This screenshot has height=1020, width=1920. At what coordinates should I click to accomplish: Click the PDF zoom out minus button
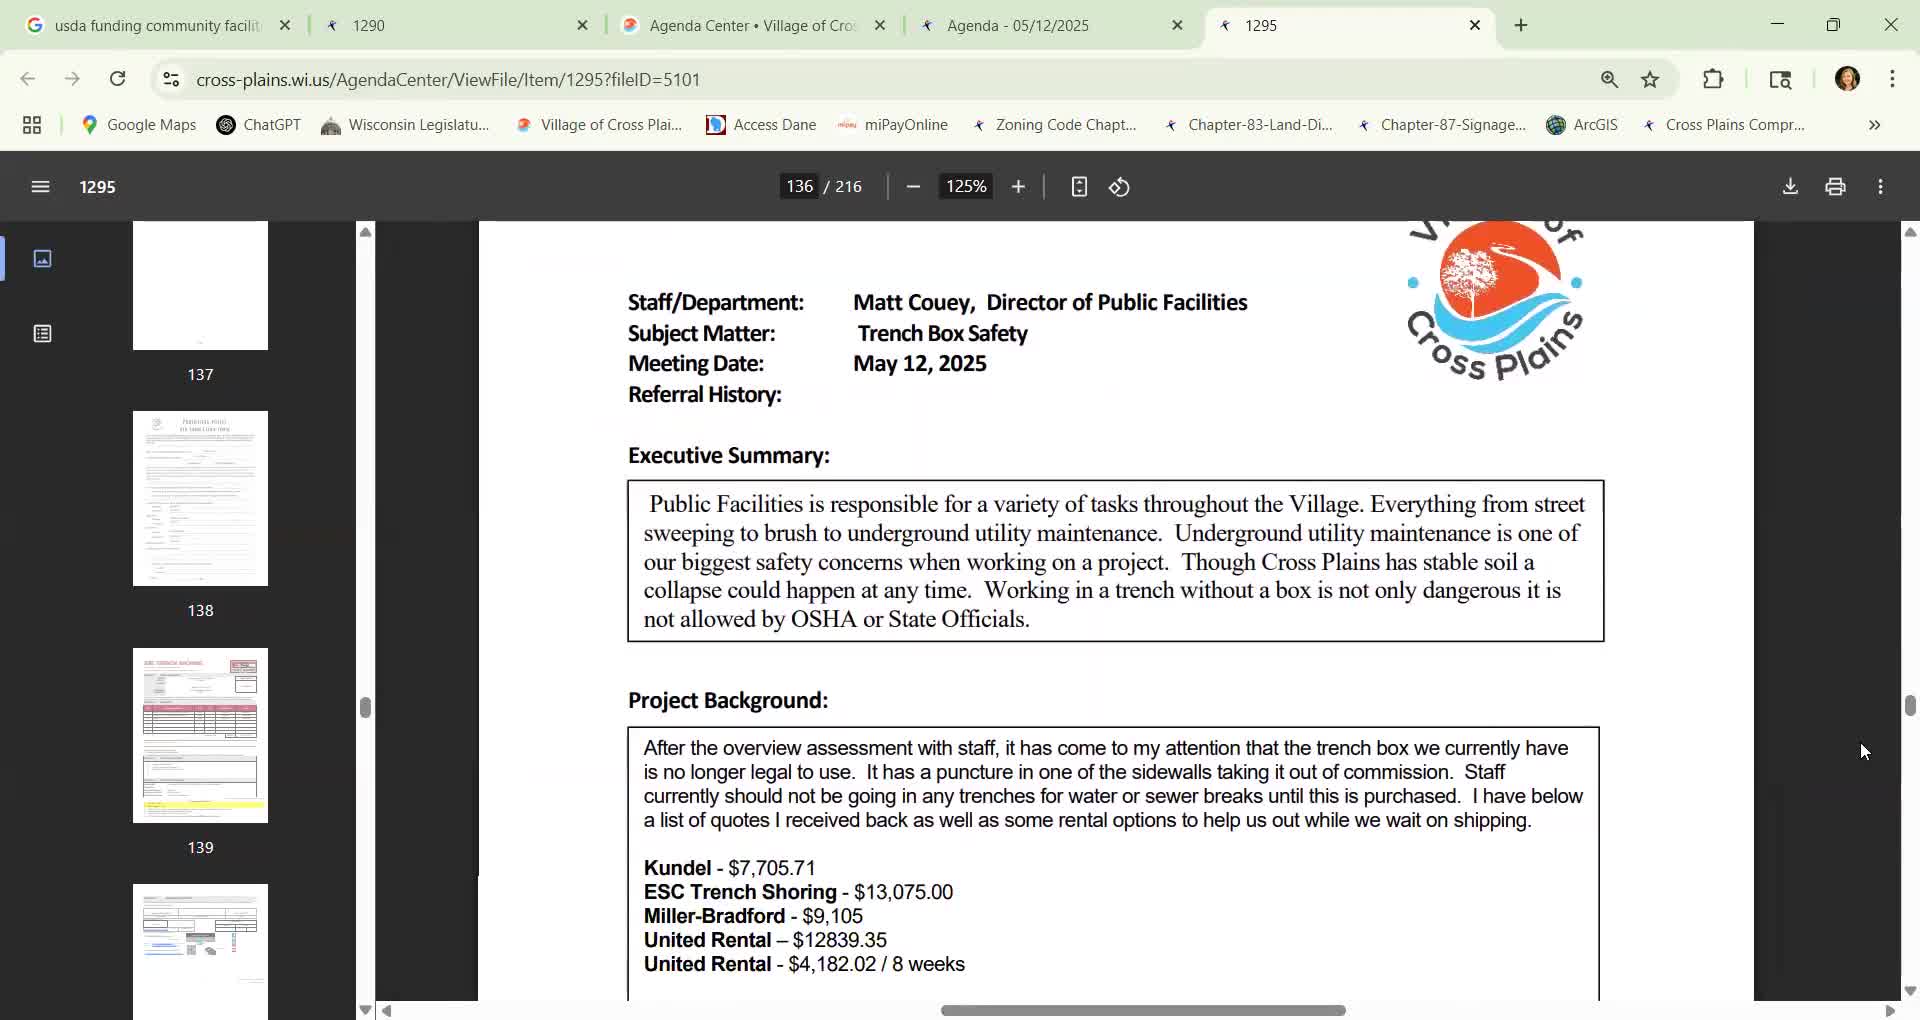click(912, 187)
